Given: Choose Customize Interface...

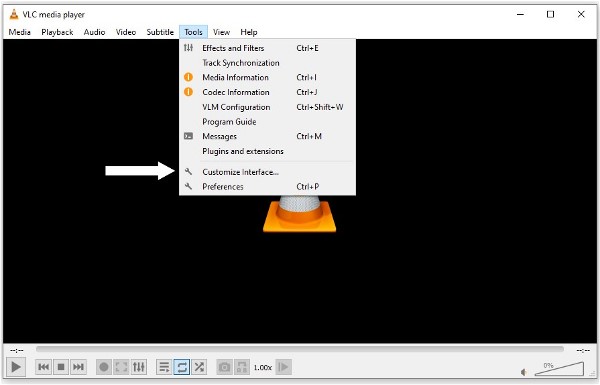Looking at the screenshot, I should click(x=267, y=172).
